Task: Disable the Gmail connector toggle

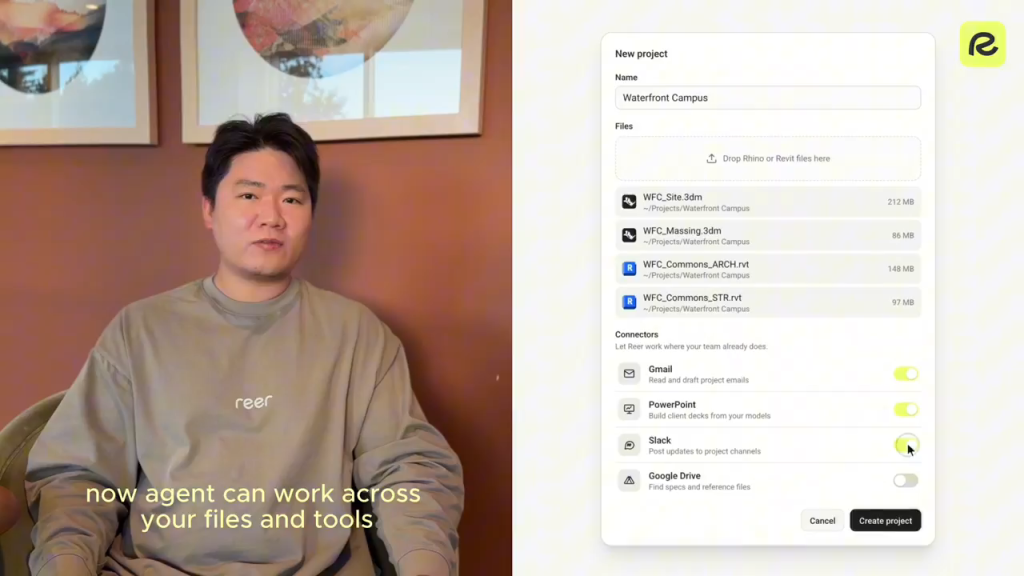Action: coord(906,374)
